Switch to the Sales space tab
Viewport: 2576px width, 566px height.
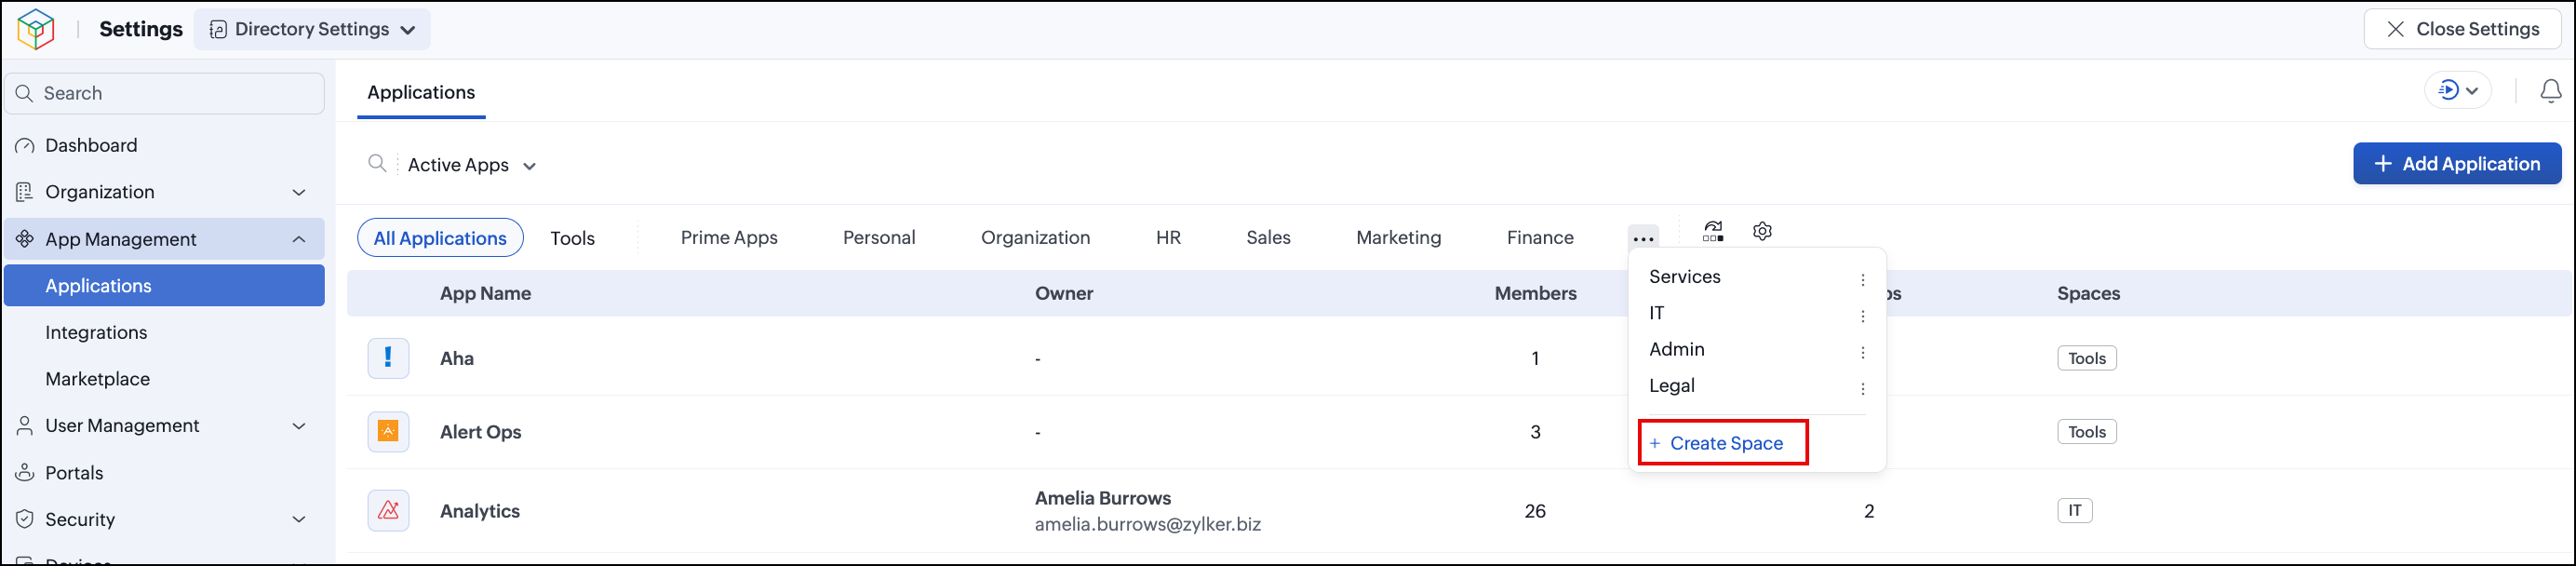1268,238
